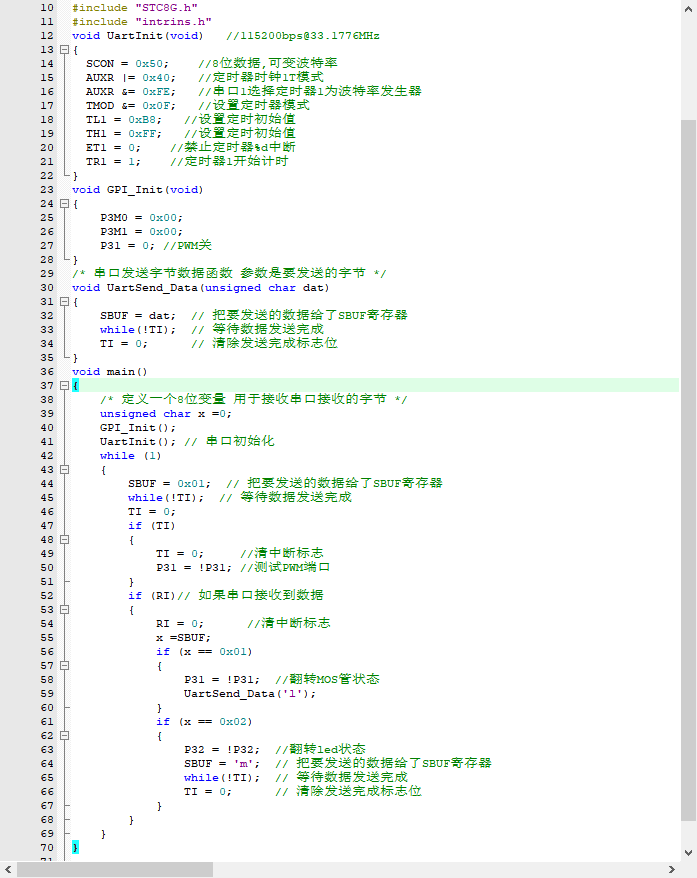Click the 115200bps@33.1776MHz comment
Image resolution: width=697 pixels, height=878 pixels.
point(303,35)
